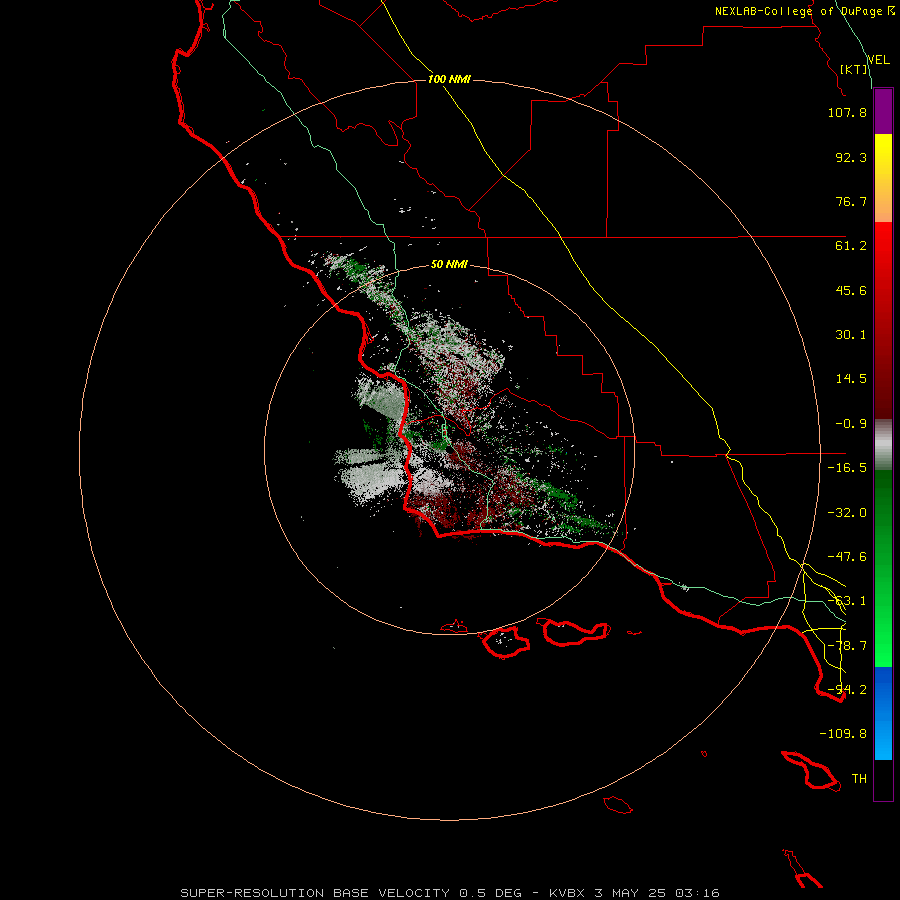Pick the purple segment of the velocity colorbar
This screenshot has height=900, width=900.
point(883,111)
